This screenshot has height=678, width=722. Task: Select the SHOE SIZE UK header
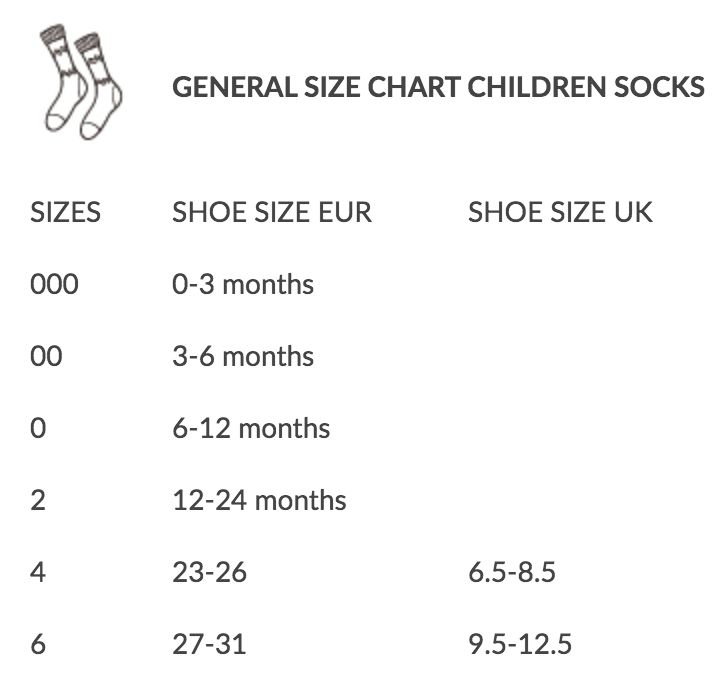pos(560,212)
